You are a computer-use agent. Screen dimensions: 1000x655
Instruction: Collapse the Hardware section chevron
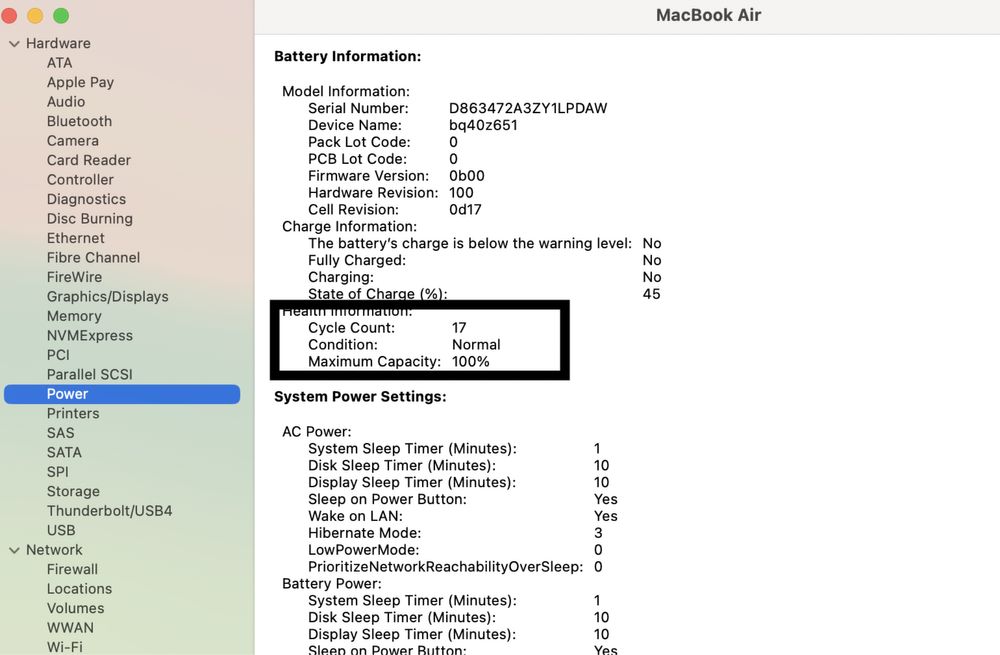[x=14, y=44]
